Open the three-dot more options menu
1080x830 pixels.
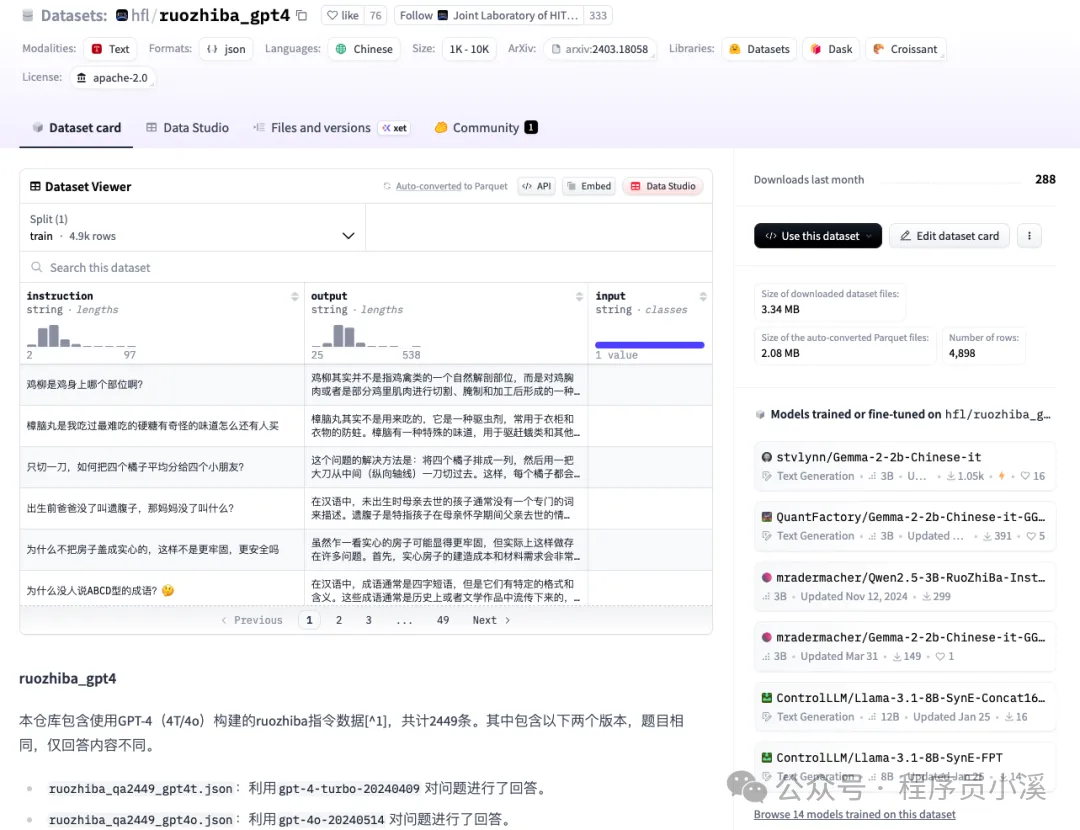pos(1029,236)
